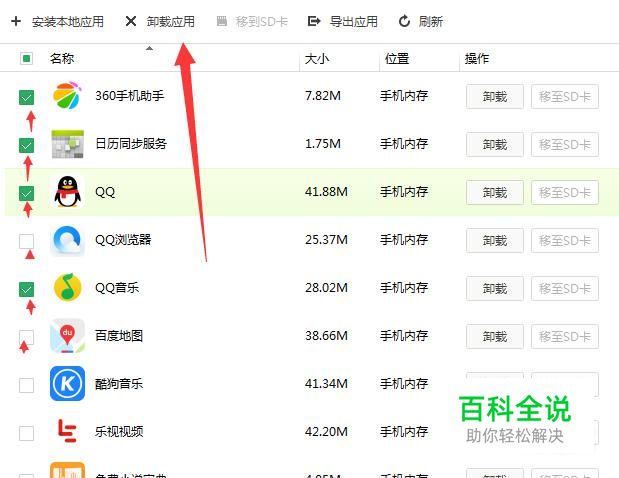Select the 乐视视频 app name
The image size is (619, 478).
[119, 431]
